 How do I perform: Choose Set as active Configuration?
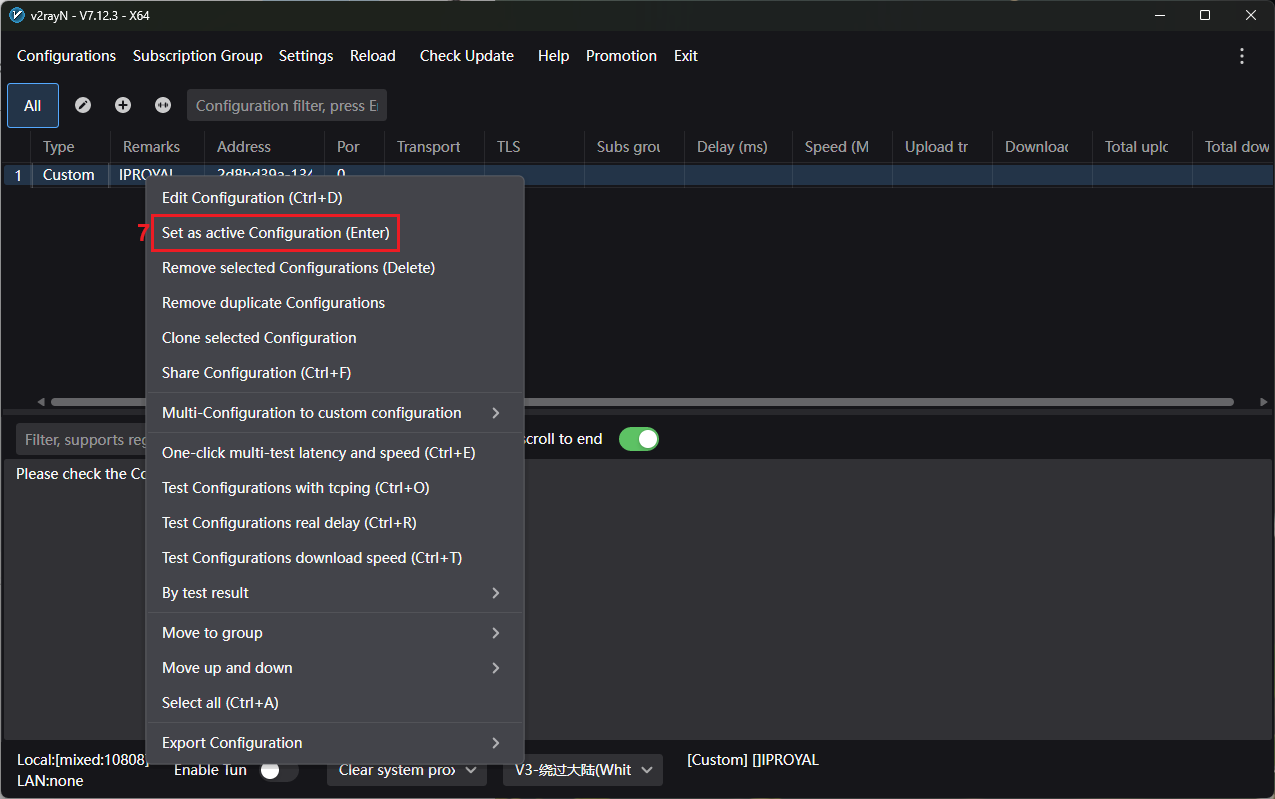point(276,233)
